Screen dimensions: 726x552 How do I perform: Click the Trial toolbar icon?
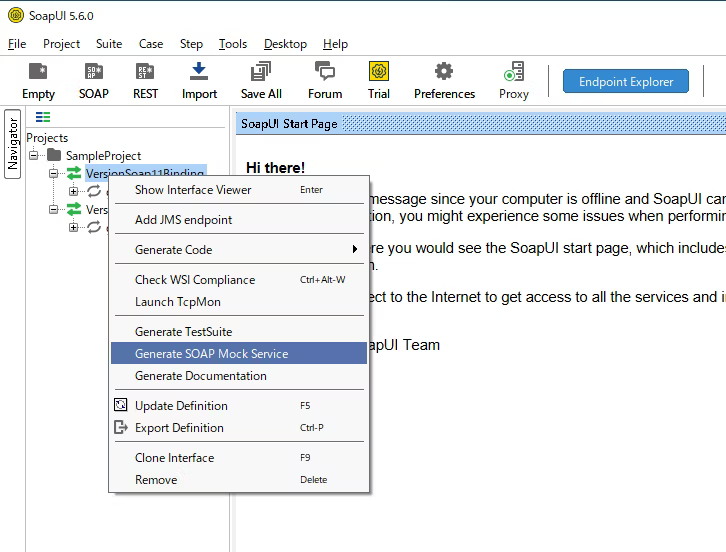pyautogui.click(x=379, y=80)
